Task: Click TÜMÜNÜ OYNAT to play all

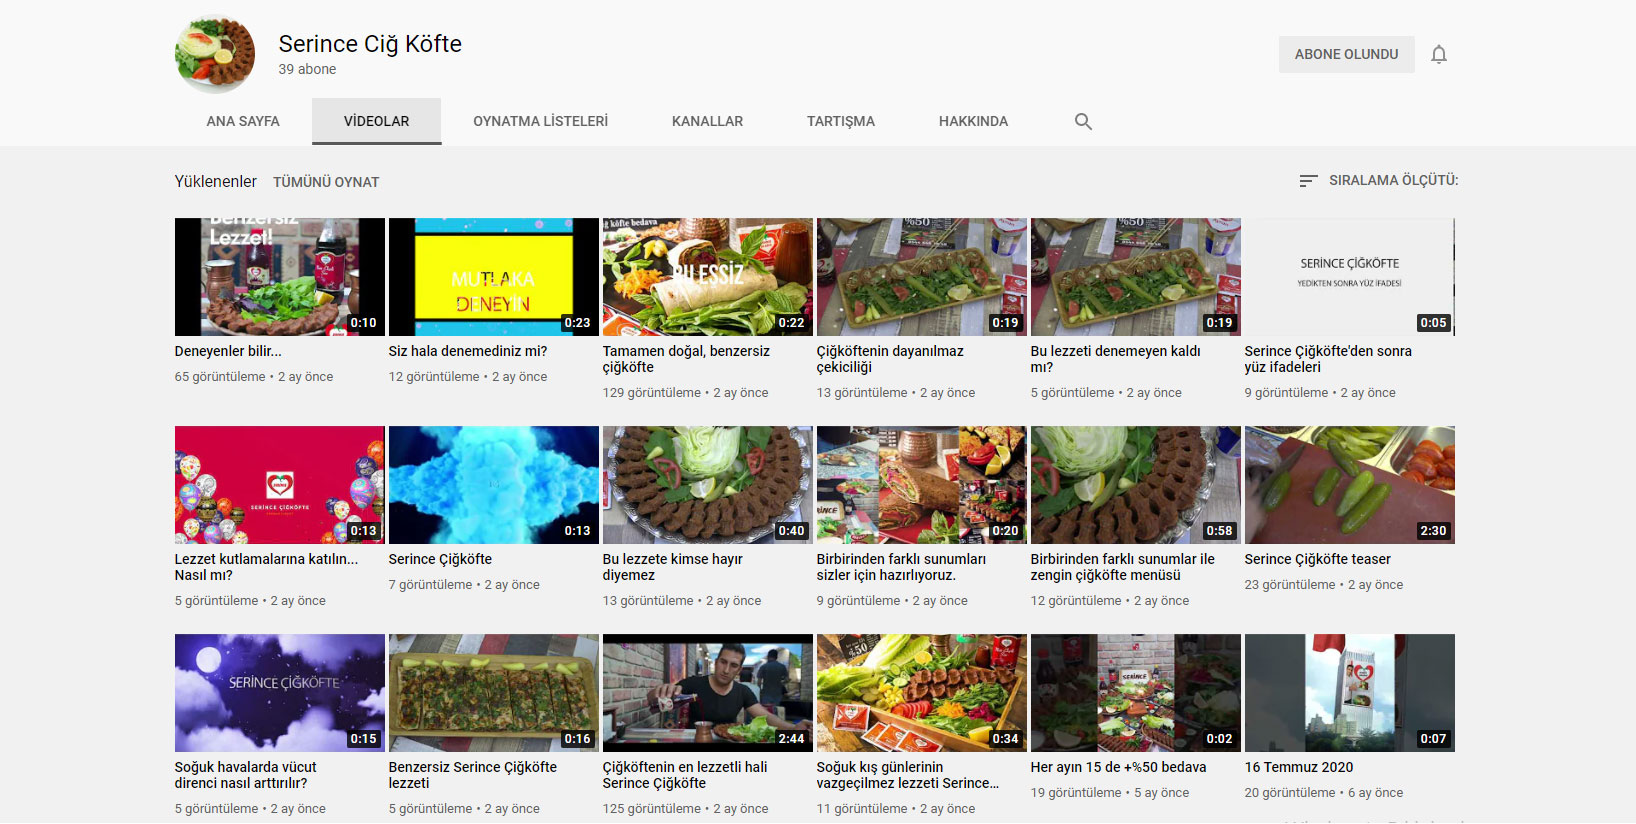Action: point(326,182)
